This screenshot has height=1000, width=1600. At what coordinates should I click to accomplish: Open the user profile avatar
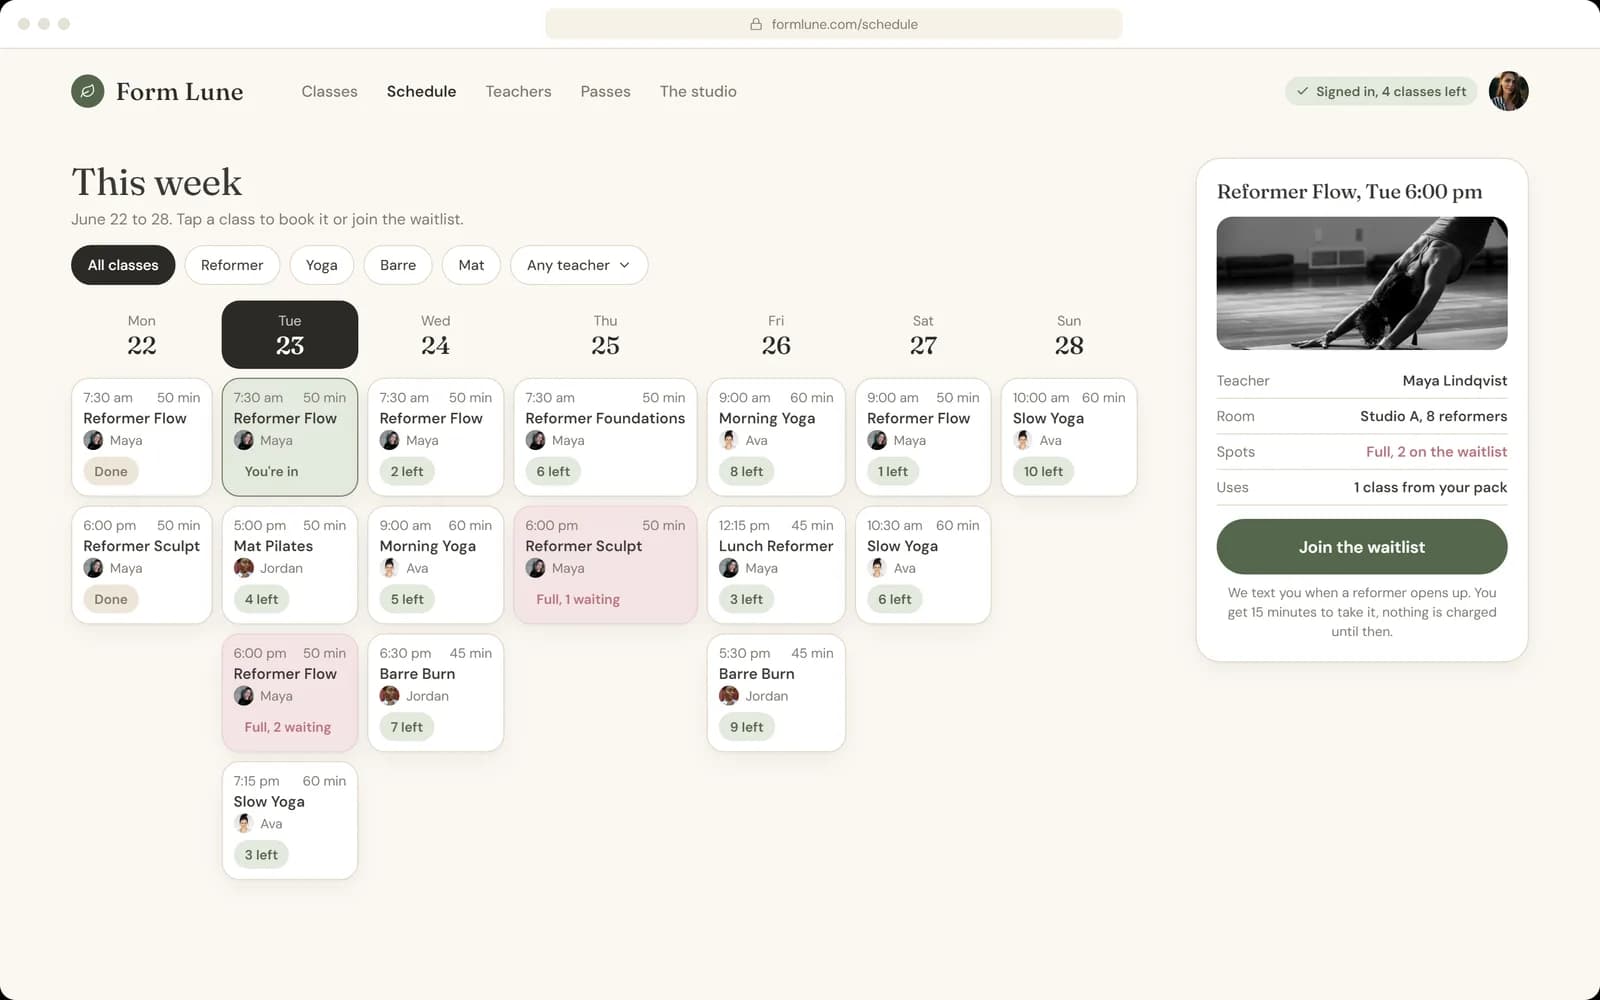point(1508,91)
